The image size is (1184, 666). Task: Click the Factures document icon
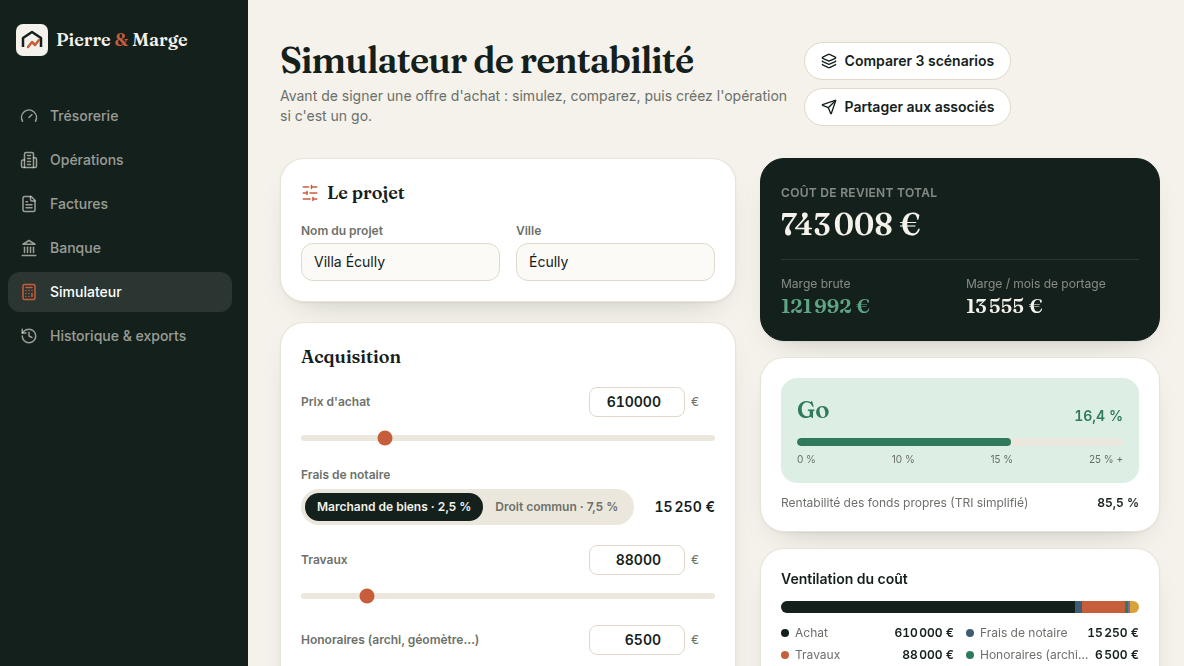(x=29, y=204)
